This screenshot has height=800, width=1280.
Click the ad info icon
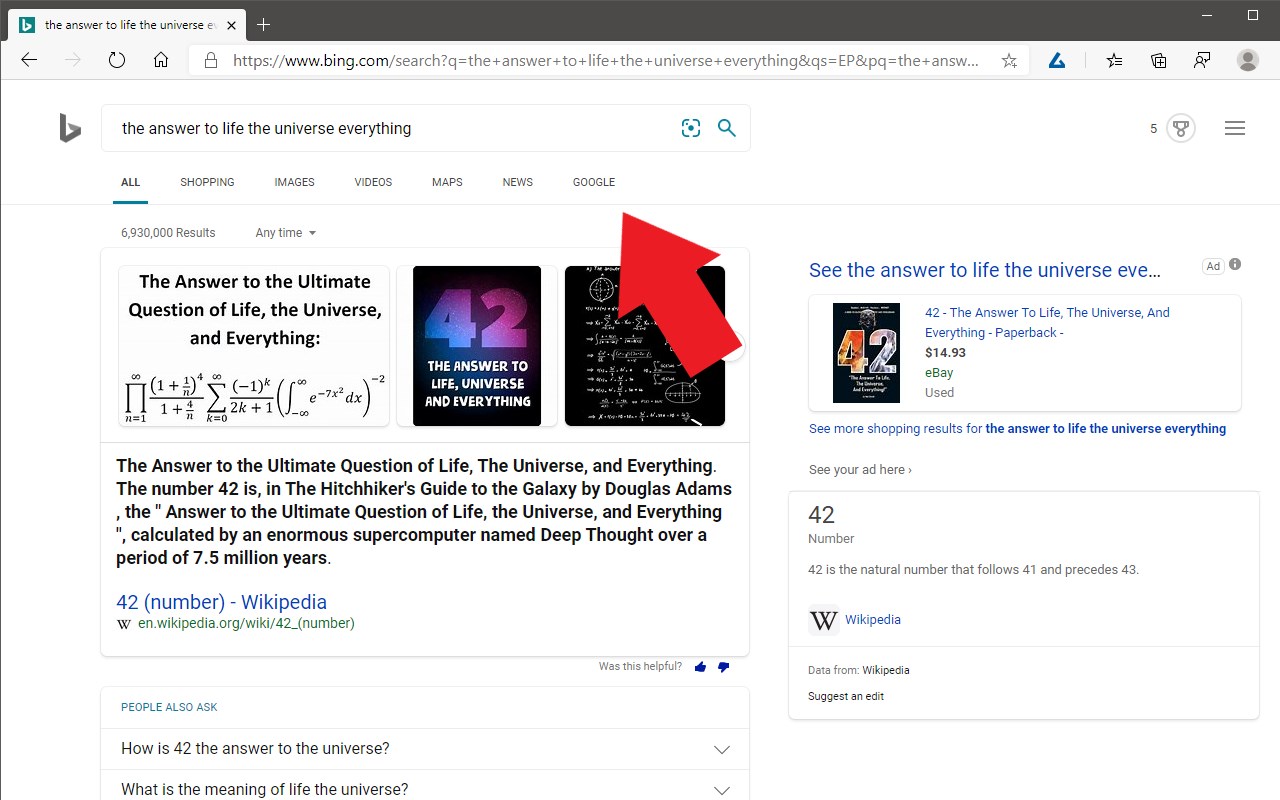[1235, 264]
